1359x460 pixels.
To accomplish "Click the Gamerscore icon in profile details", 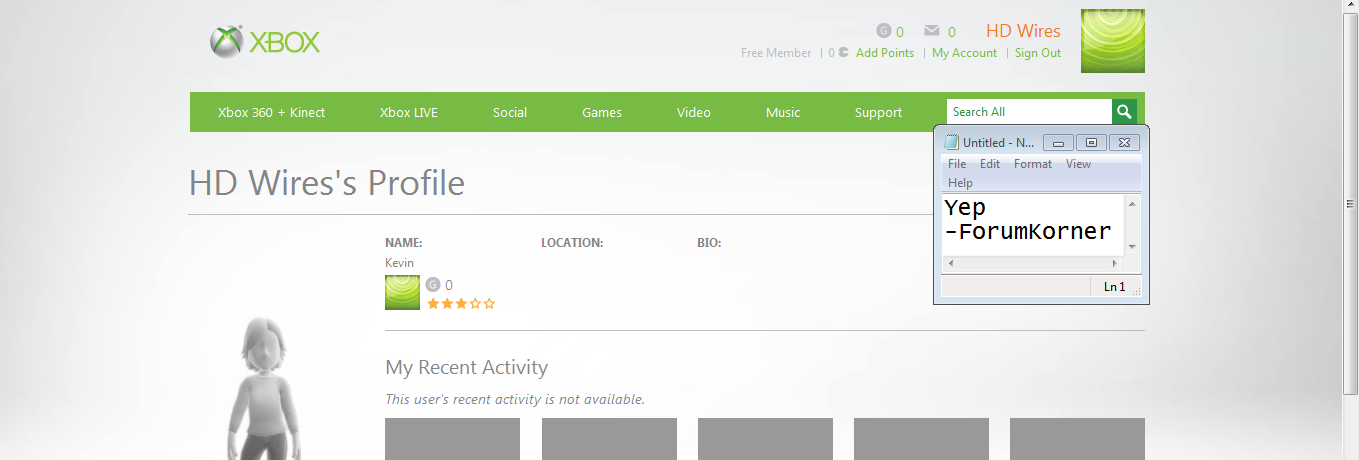I will 432,284.
